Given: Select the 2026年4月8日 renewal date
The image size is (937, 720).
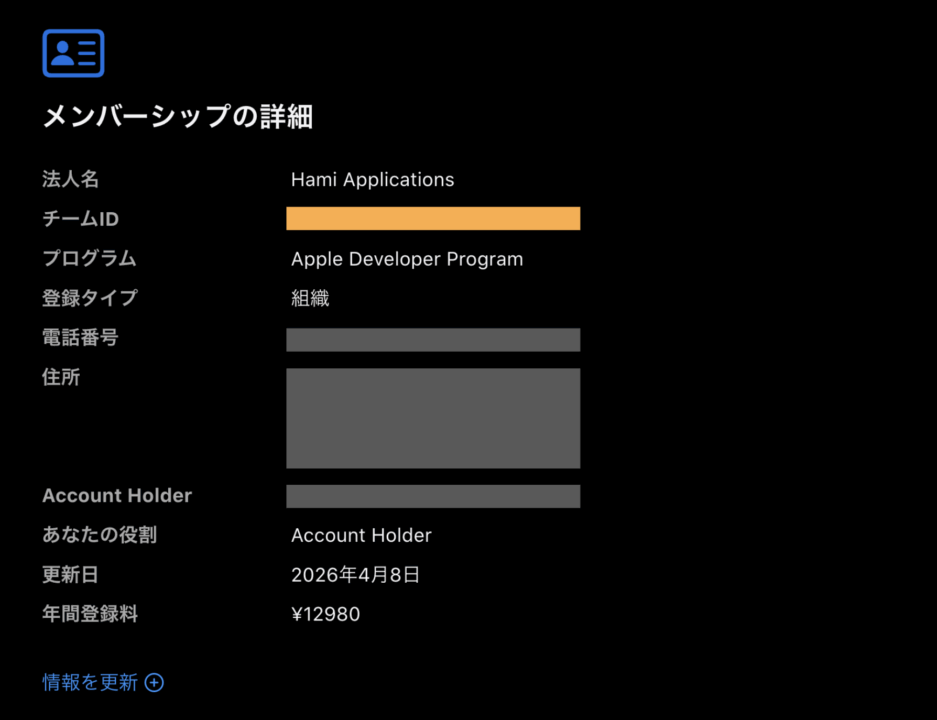Looking at the screenshot, I should [356, 575].
